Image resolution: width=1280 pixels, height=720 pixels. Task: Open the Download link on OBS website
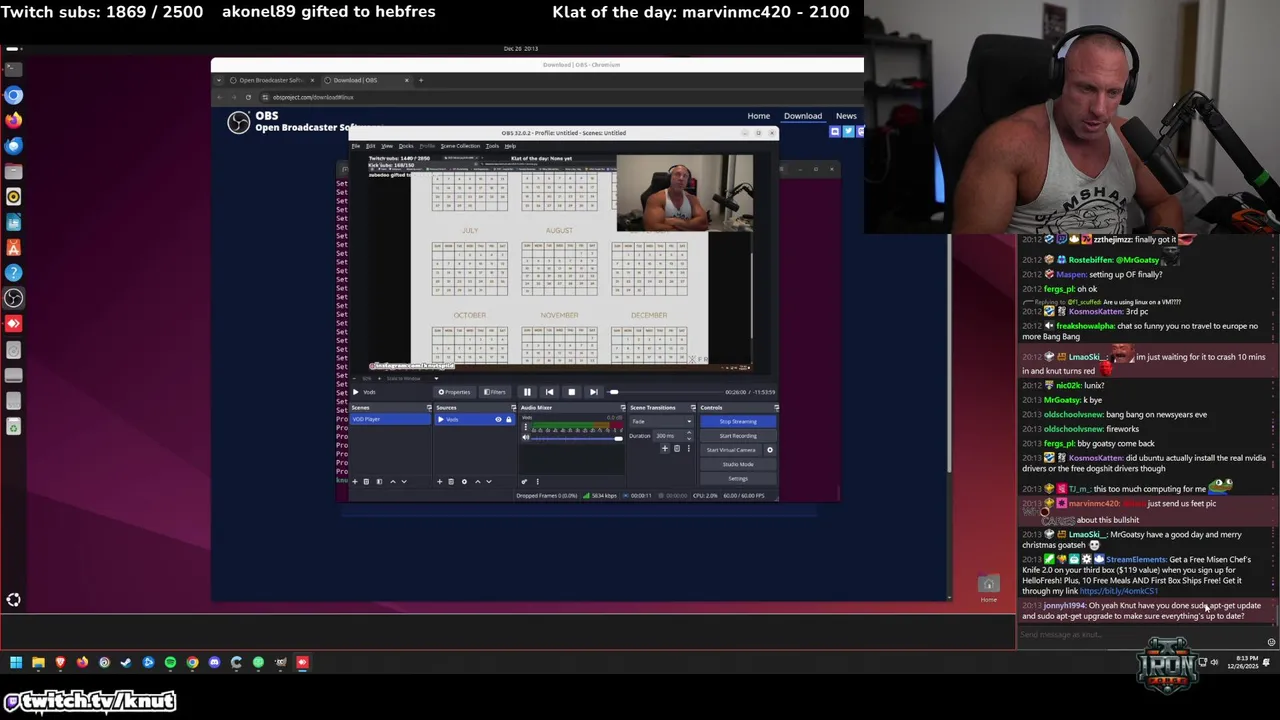803,116
